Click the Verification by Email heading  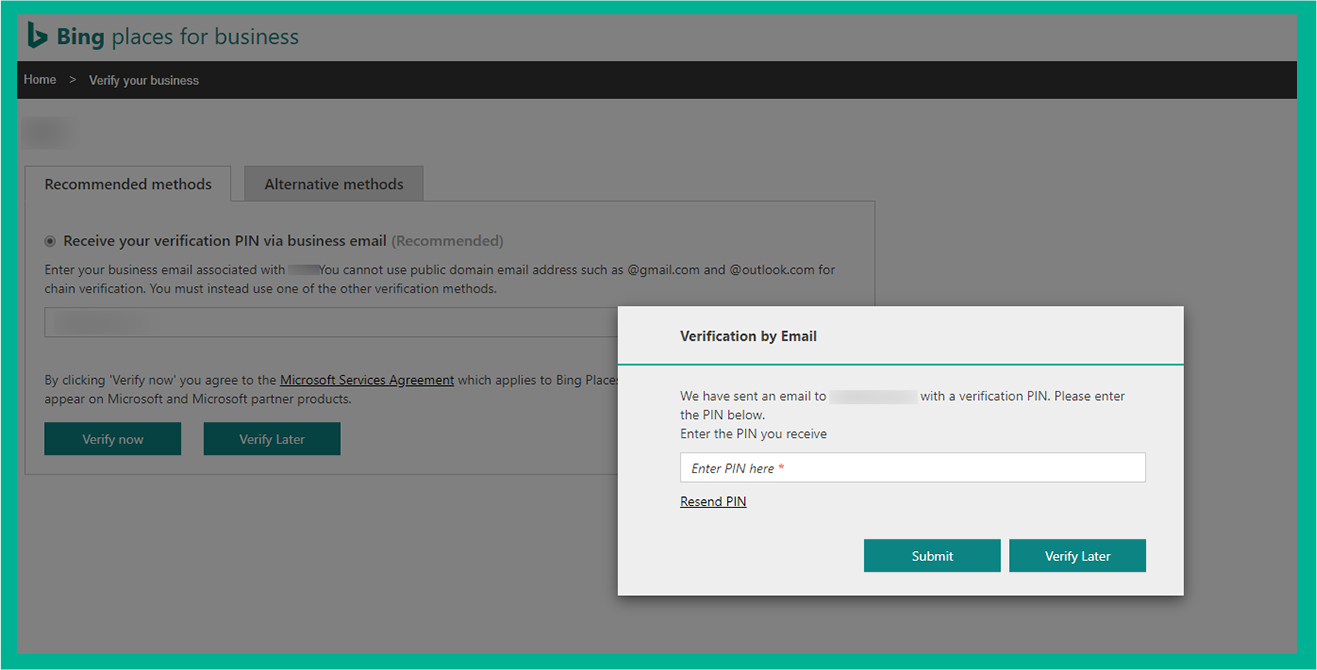point(748,336)
